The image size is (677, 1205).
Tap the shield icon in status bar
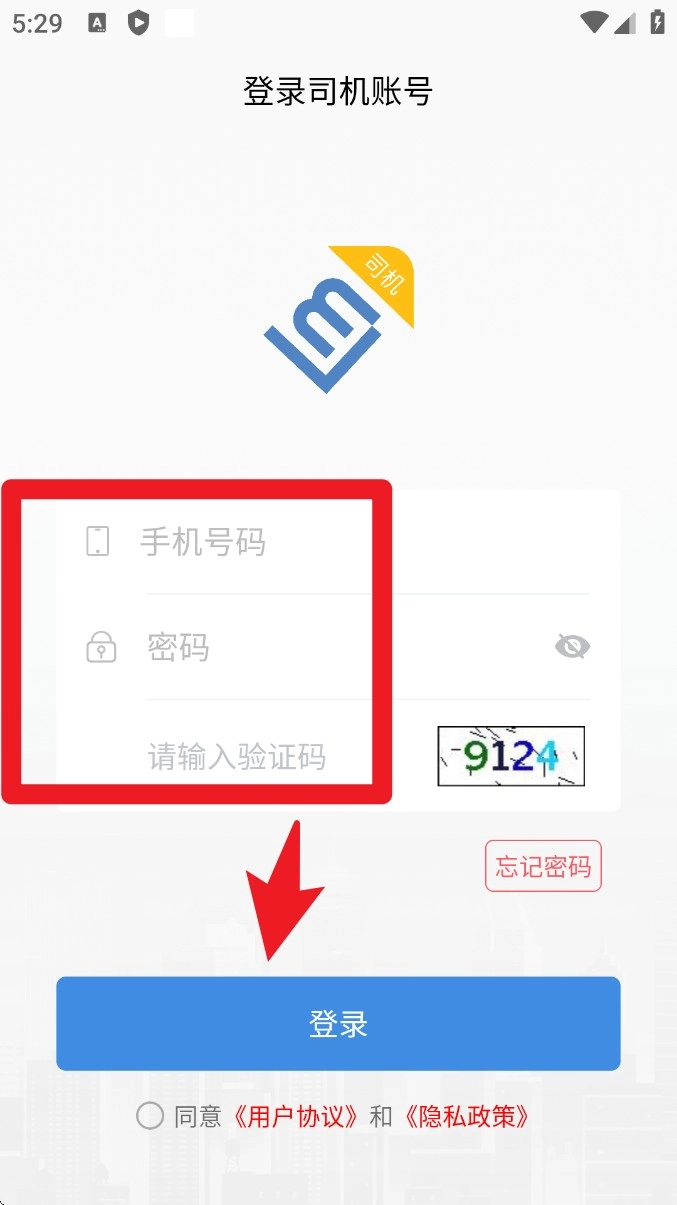pos(139,24)
